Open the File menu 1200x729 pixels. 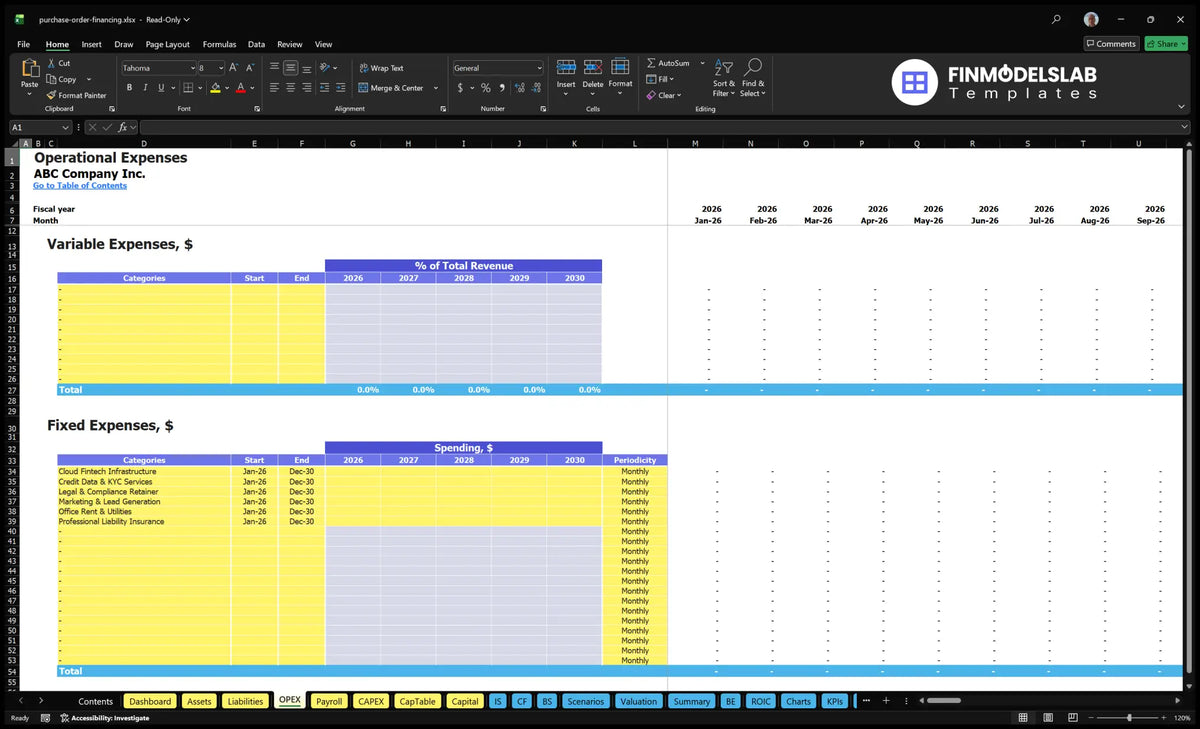tap(23, 44)
